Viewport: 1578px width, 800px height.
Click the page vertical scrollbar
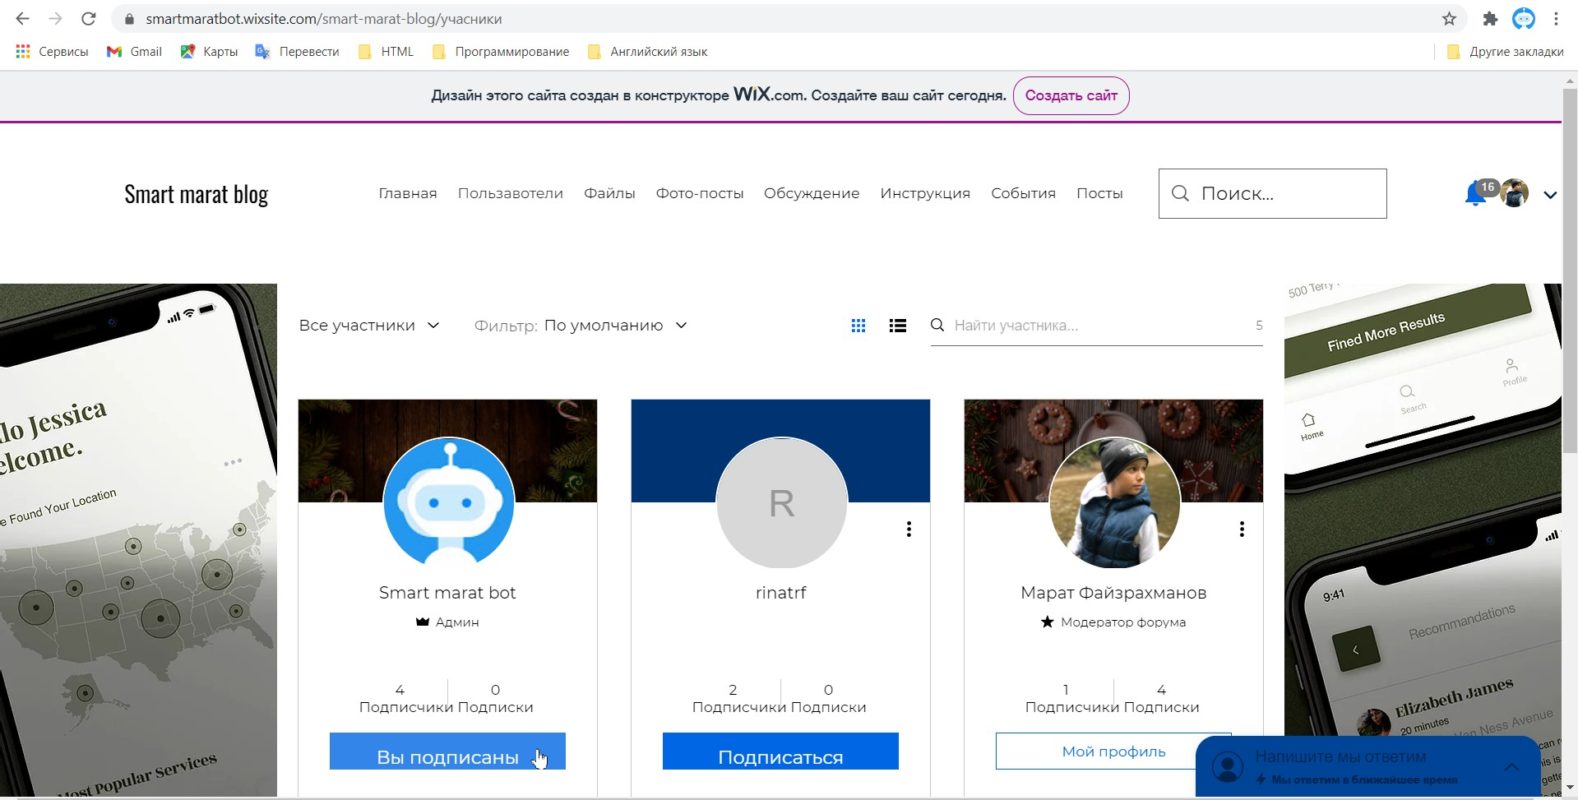[1570, 270]
